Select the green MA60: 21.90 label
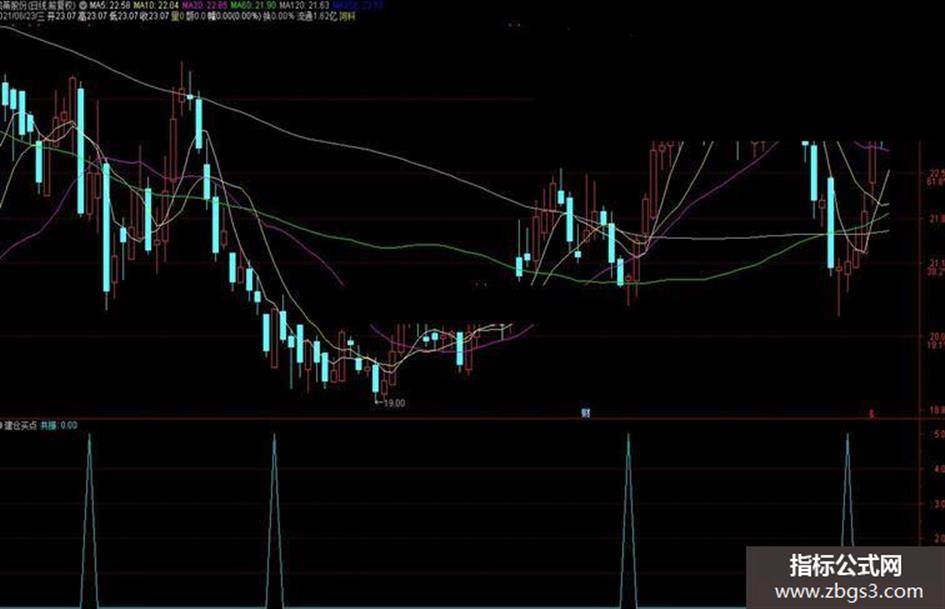The image size is (945, 609). (x=253, y=5)
